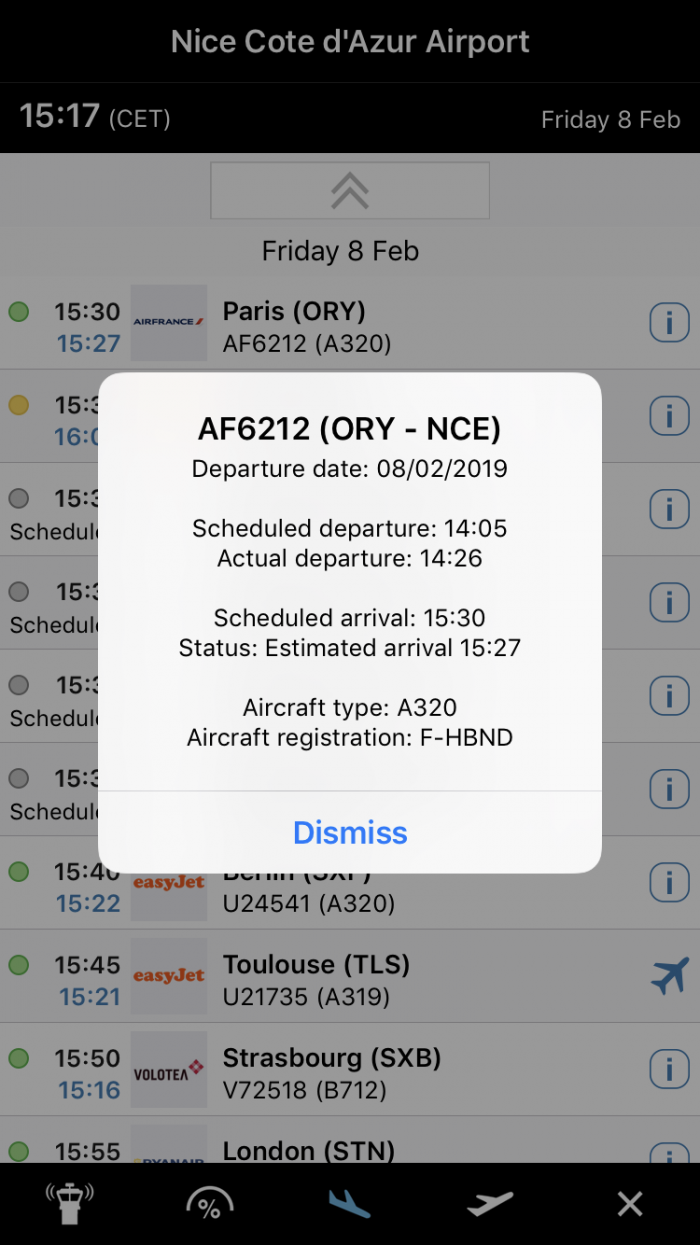The height and width of the screenshot is (1245, 700).
Task: Dismiss the AF6212 flight details popup
Action: (350, 833)
